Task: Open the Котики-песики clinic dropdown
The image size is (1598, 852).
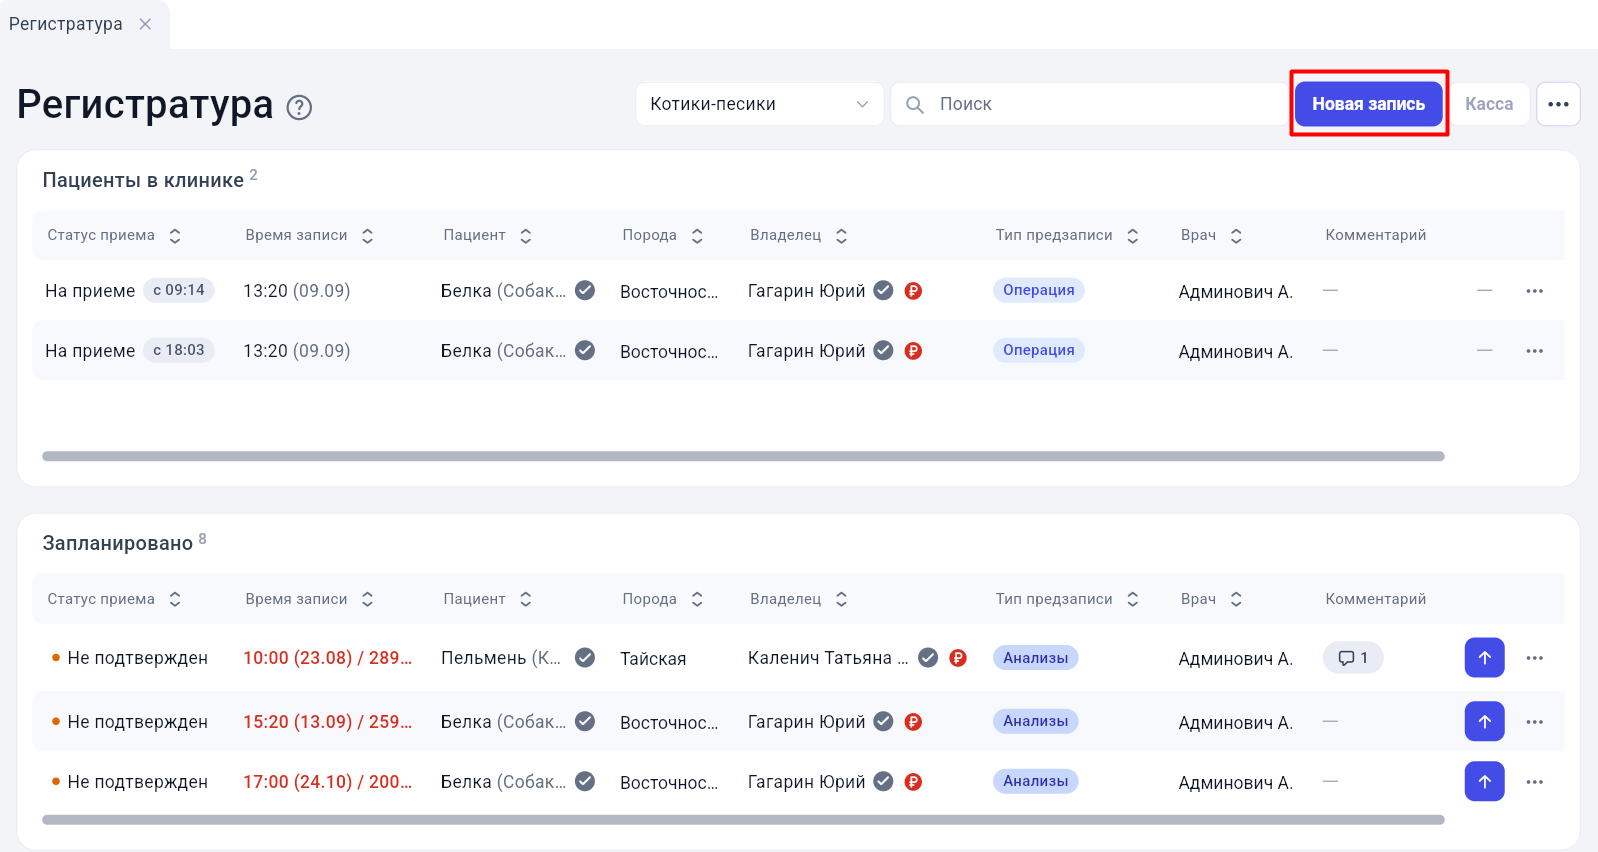Action: point(759,104)
